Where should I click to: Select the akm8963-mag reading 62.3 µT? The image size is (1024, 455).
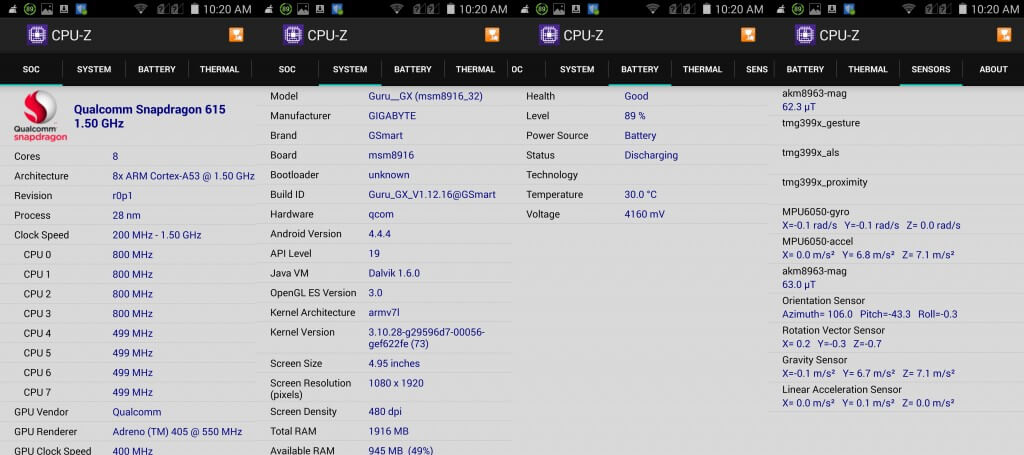[799, 106]
